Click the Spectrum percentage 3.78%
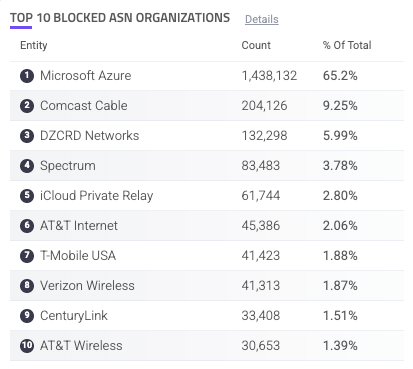Viewport: 413px width, 369px height. tap(340, 166)
